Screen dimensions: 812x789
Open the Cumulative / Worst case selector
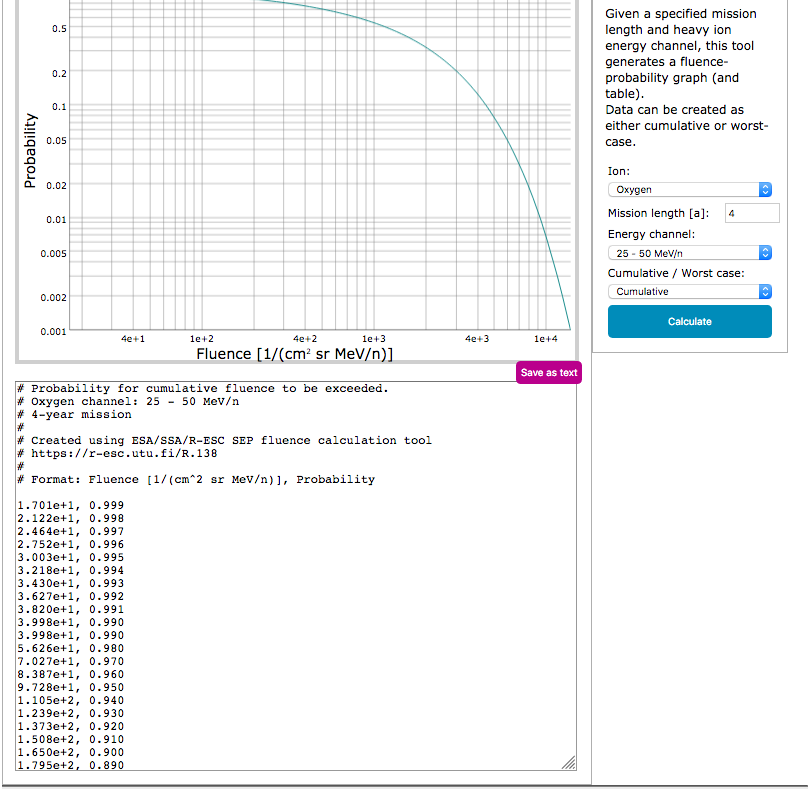689,292
